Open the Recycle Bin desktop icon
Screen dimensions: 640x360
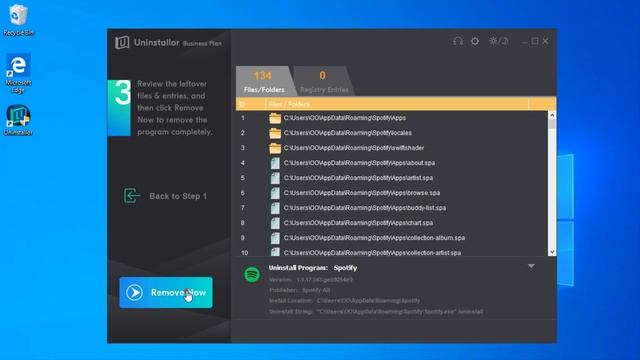tap(18, 20)
